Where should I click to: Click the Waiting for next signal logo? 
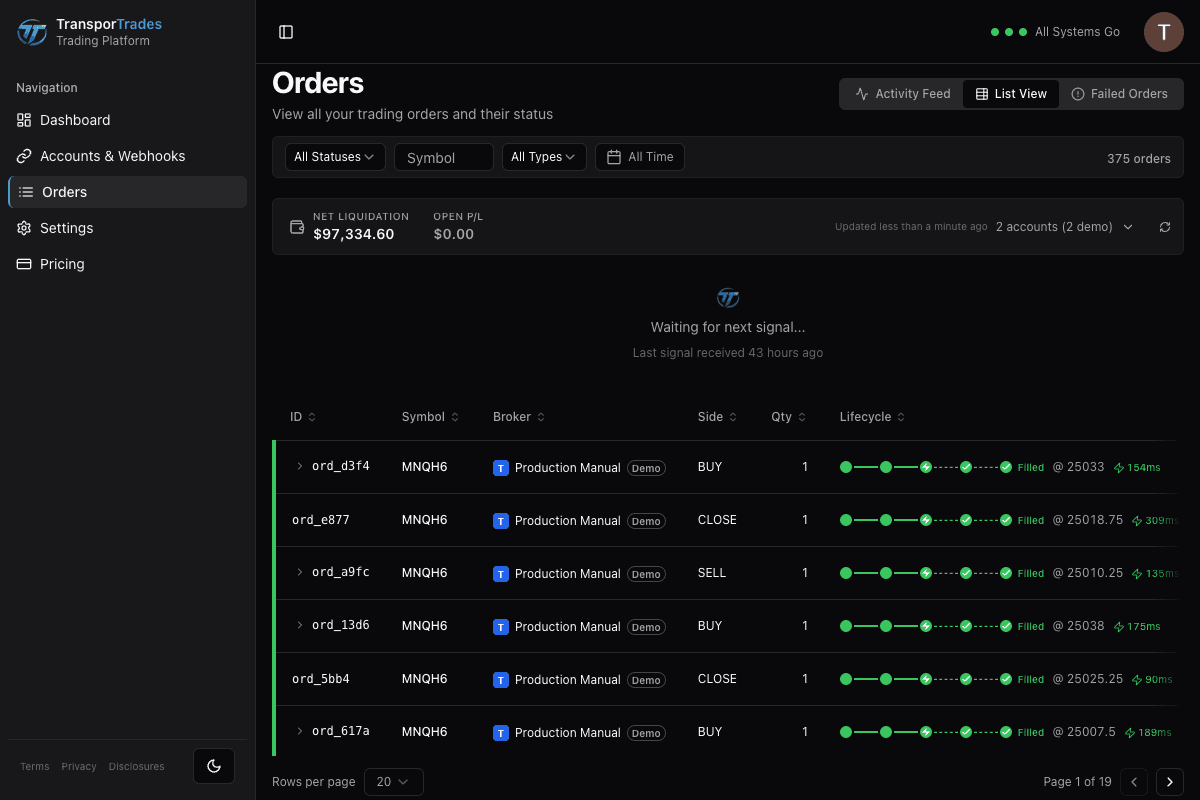pyautogui.click(x=728, y=297)
